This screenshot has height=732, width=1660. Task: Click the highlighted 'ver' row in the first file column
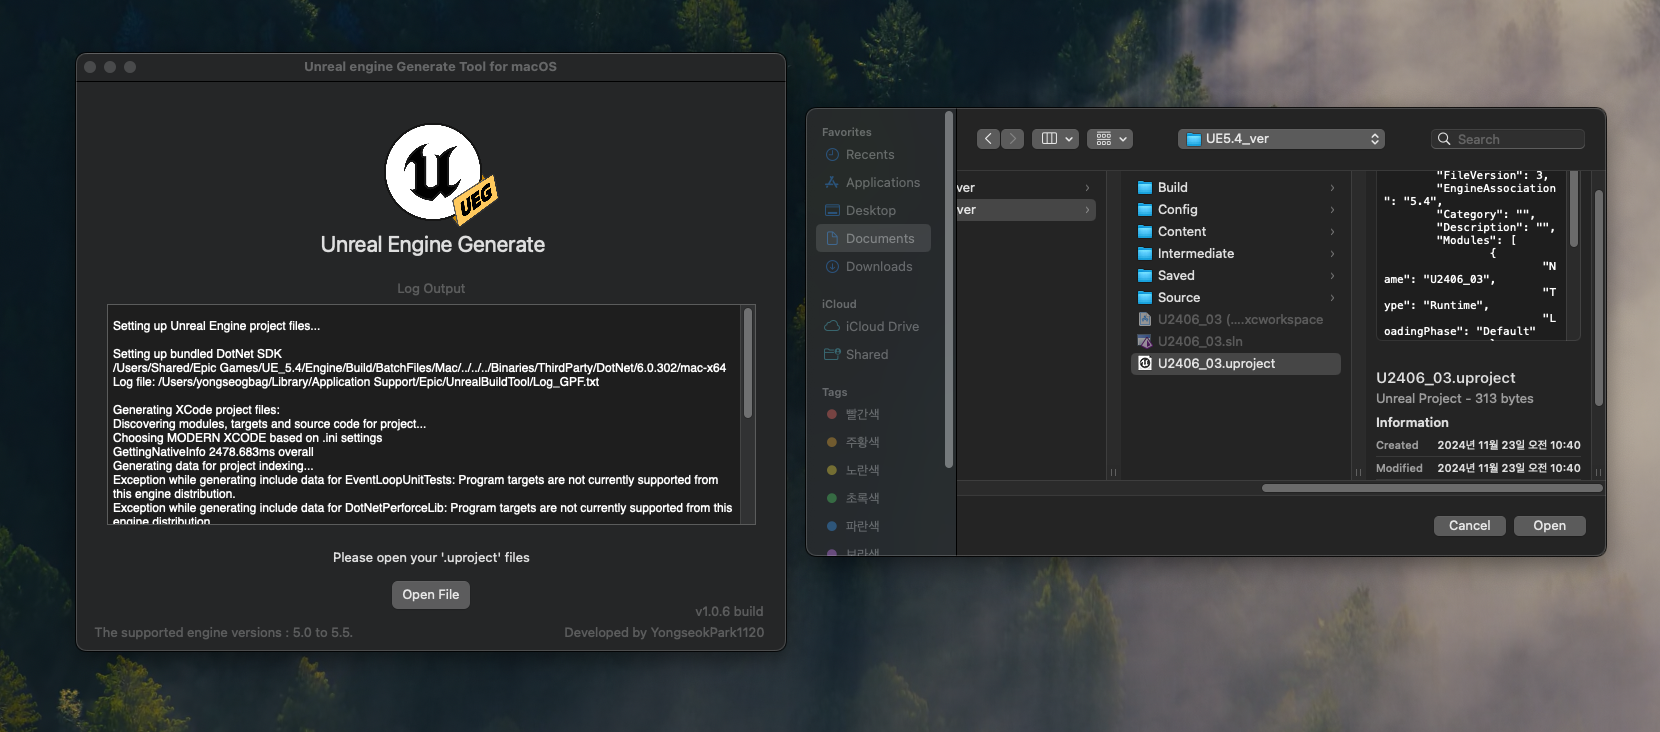tap(1026, 210)
